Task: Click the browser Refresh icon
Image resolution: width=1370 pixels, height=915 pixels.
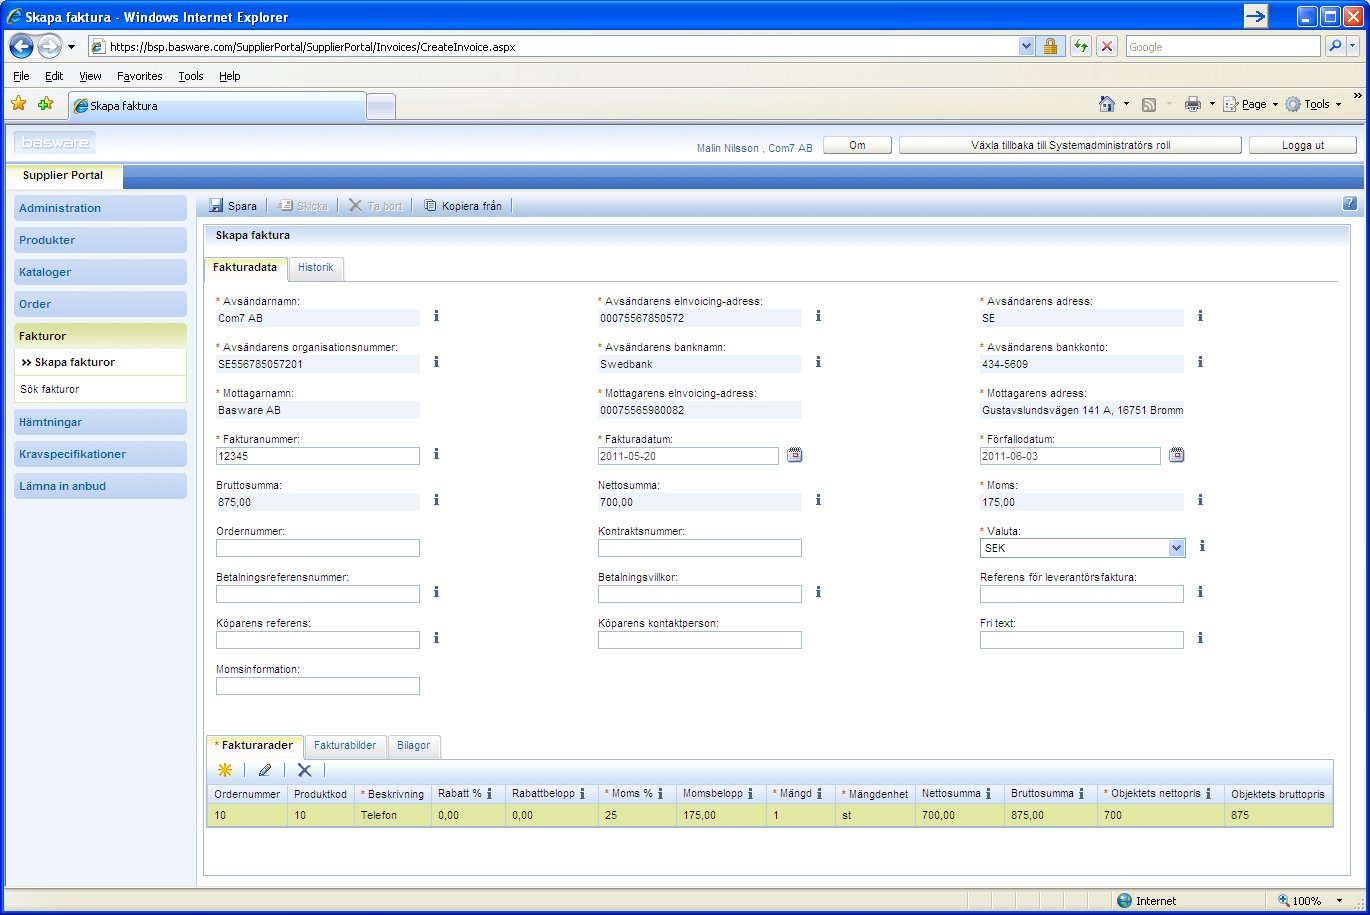Action: pyautogui.click(x=1080, y=46)
